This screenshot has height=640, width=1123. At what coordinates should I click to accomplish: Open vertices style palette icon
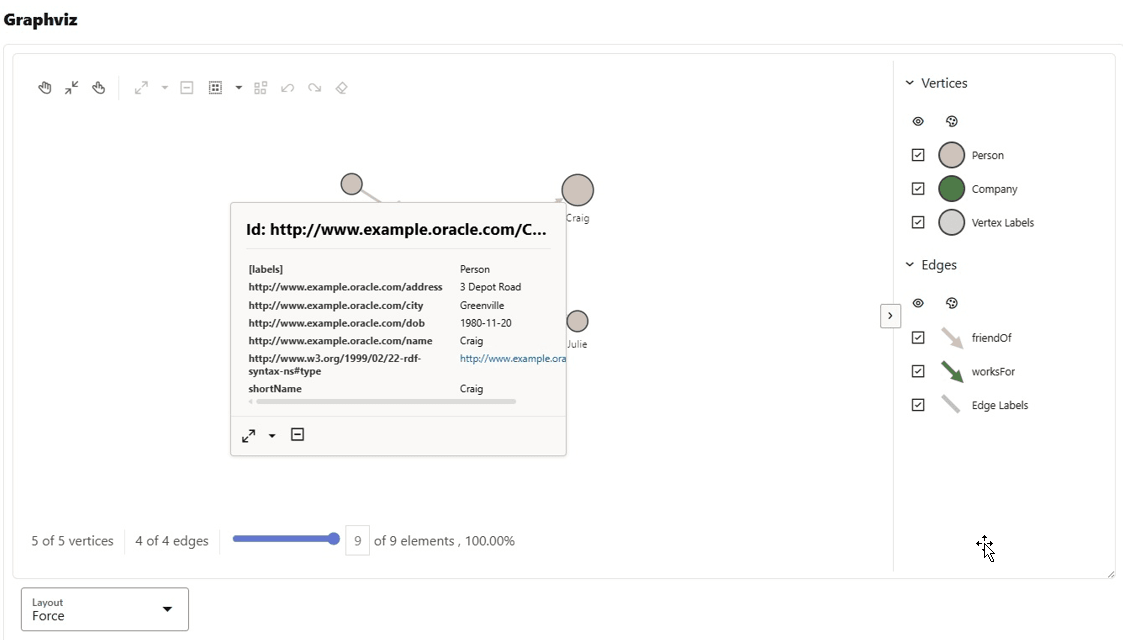point(952,122)
